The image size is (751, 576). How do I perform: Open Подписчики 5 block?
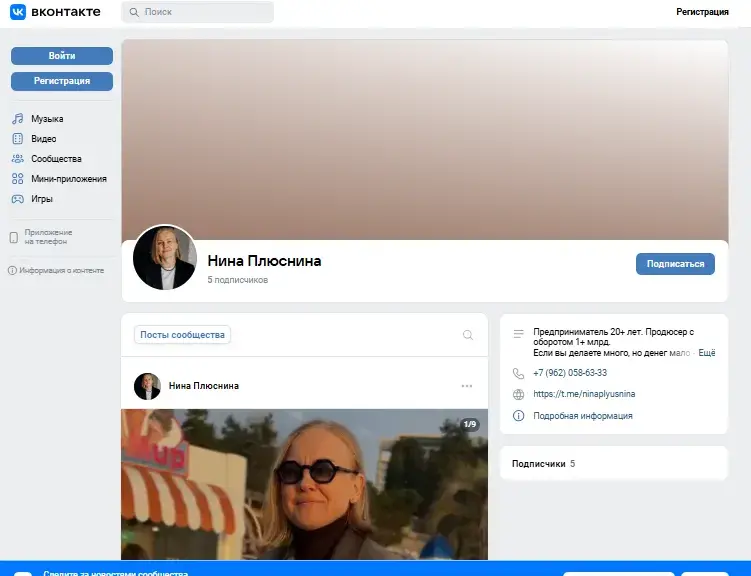point(614,463)
